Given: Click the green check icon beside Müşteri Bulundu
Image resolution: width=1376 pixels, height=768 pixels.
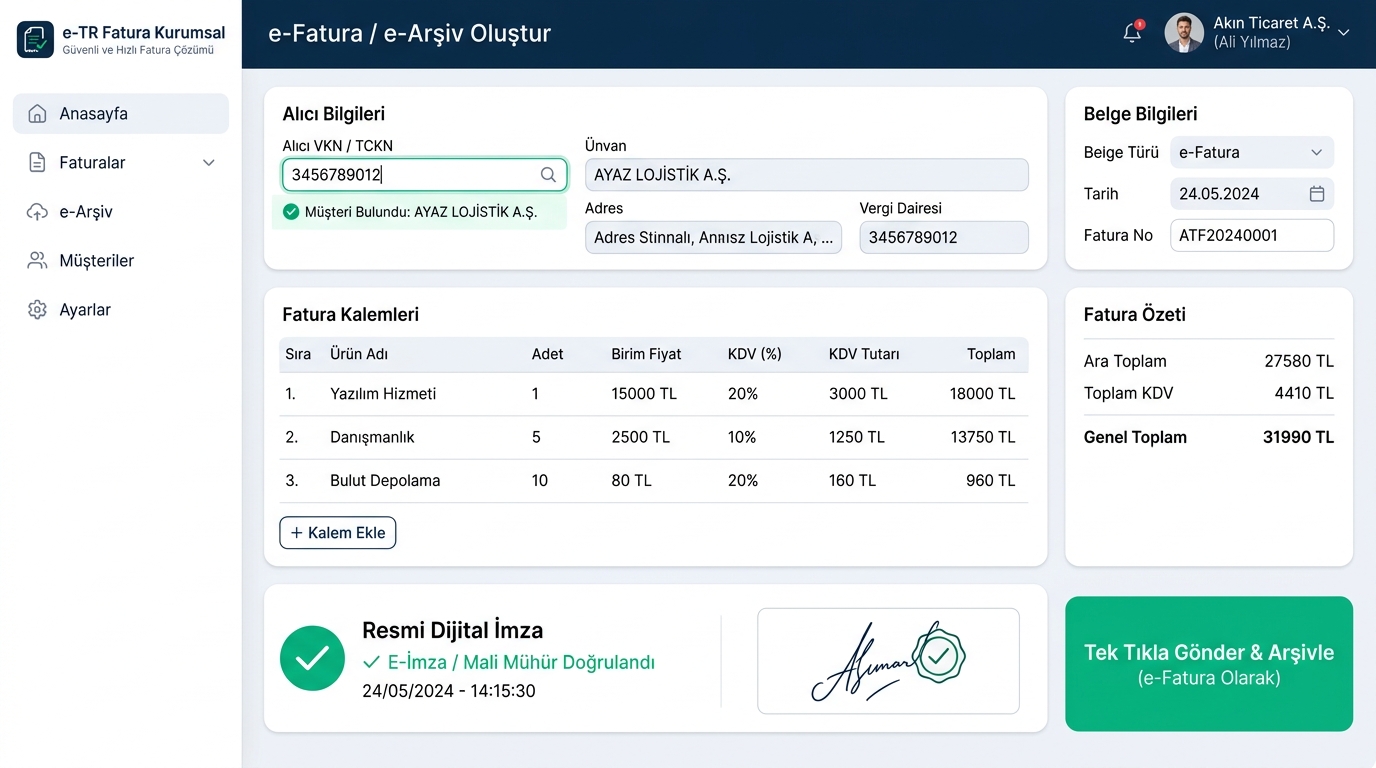Looking at the screenshot, I should coord(291,211).
